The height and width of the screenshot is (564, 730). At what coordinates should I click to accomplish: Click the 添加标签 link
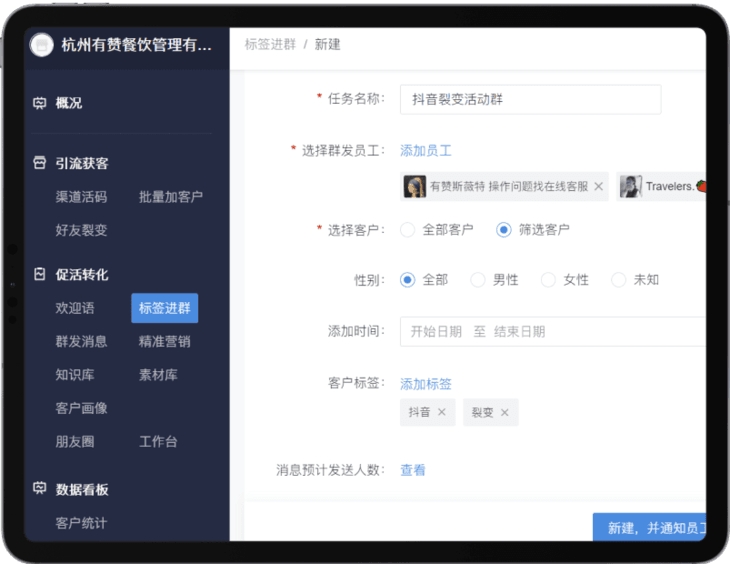(x=426, y=384)
